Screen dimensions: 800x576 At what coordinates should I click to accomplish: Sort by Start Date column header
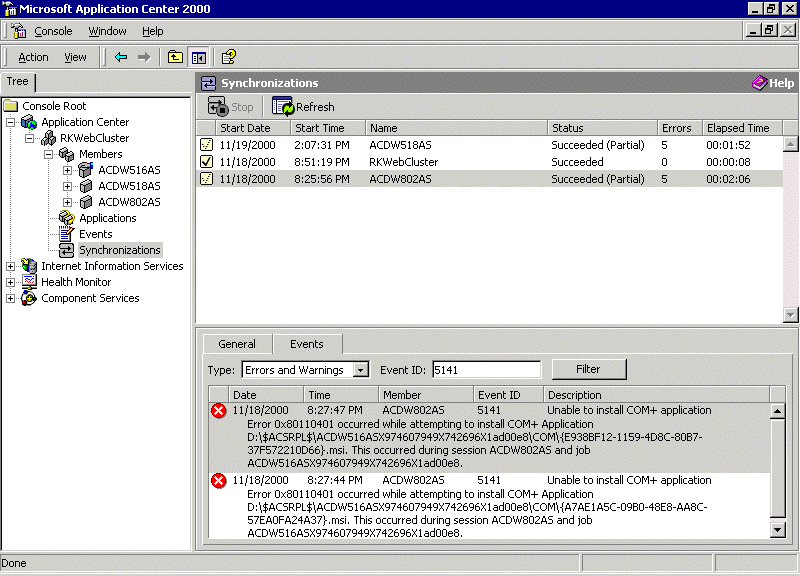(253, 128)
